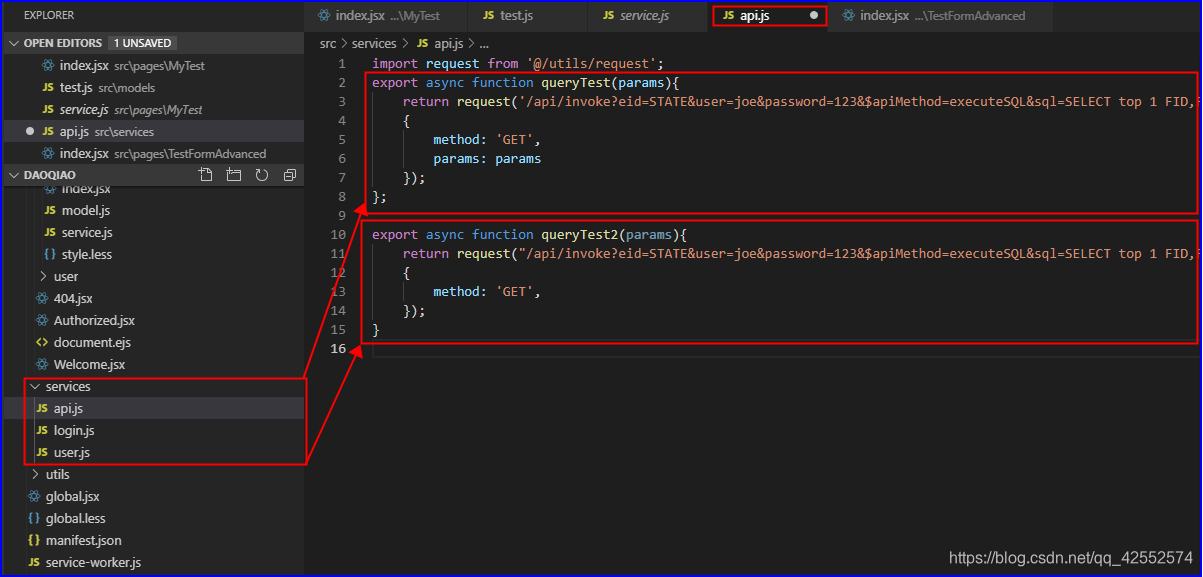This screenshot has height=577, width=1203.
Task: Click the 1 UNSAVED badge
Action: (143, 43)
